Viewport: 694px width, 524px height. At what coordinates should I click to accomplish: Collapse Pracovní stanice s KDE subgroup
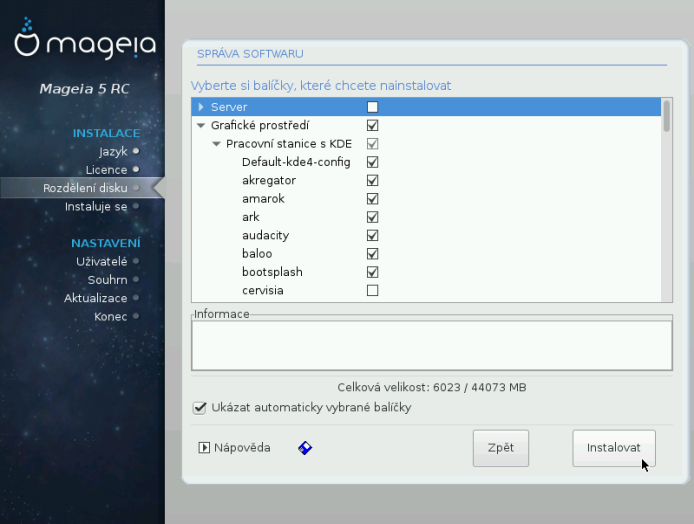pyautogui.click(x=216, y=144)
